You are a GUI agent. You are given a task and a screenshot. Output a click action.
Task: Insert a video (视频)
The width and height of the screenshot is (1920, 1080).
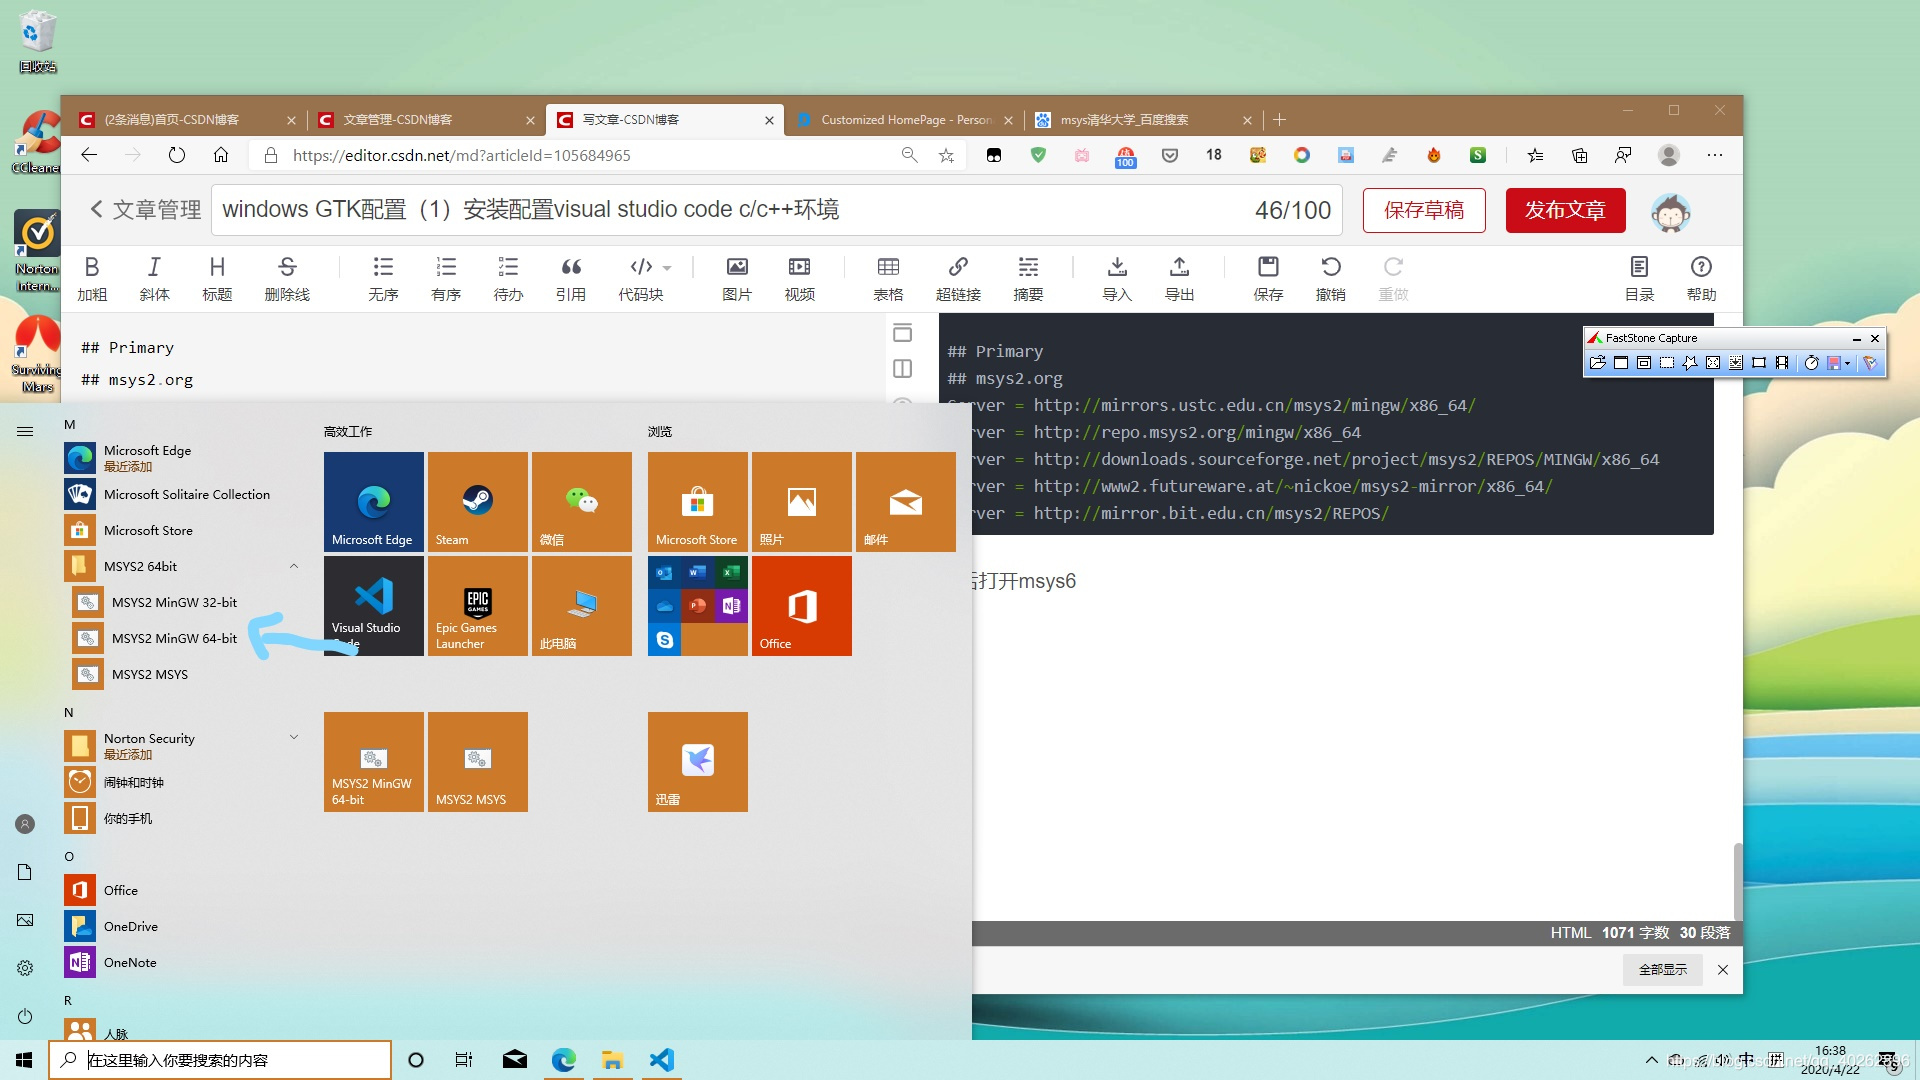(800, 278)
